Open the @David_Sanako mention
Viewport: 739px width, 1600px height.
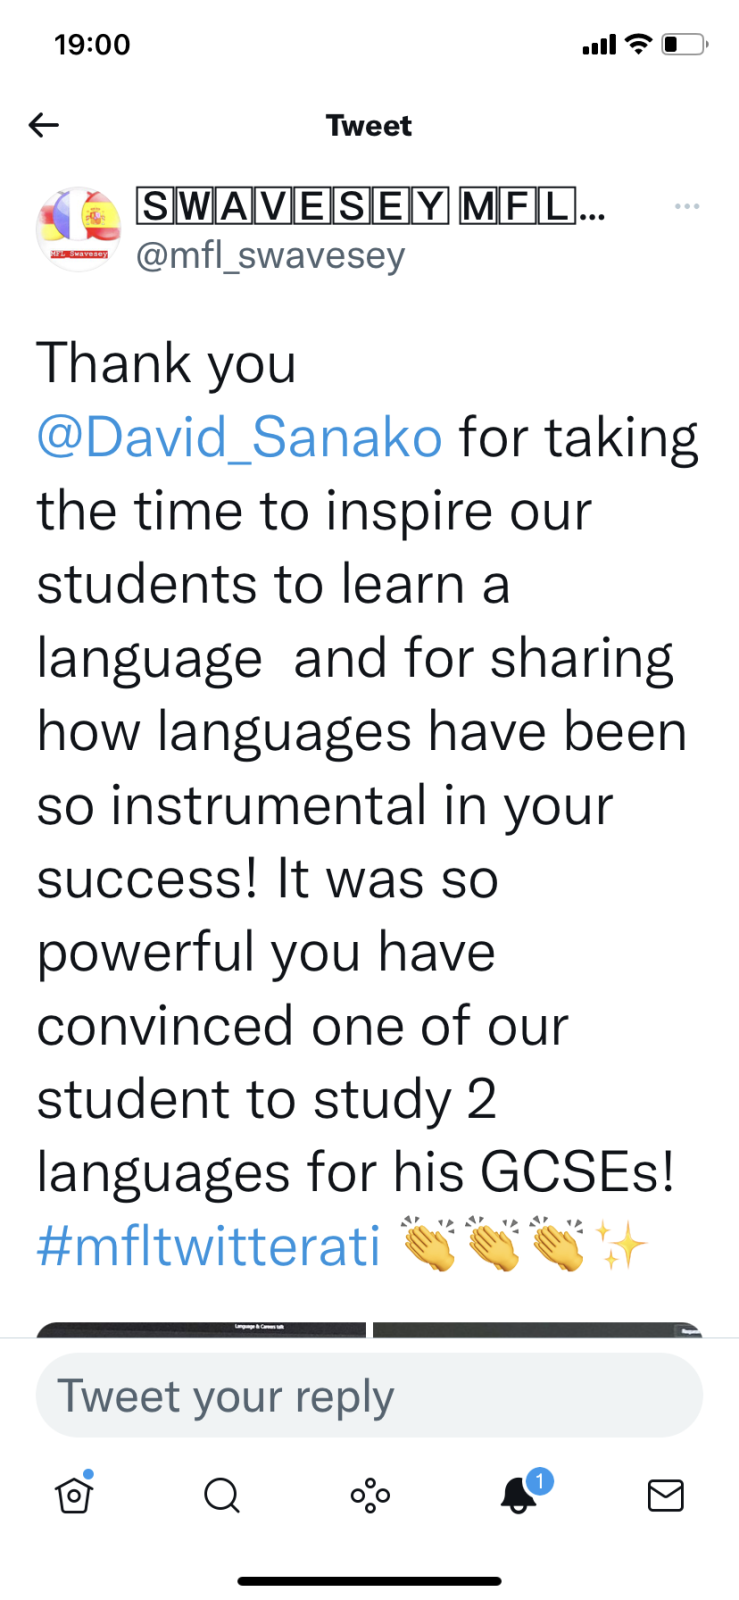coord(240,437)
